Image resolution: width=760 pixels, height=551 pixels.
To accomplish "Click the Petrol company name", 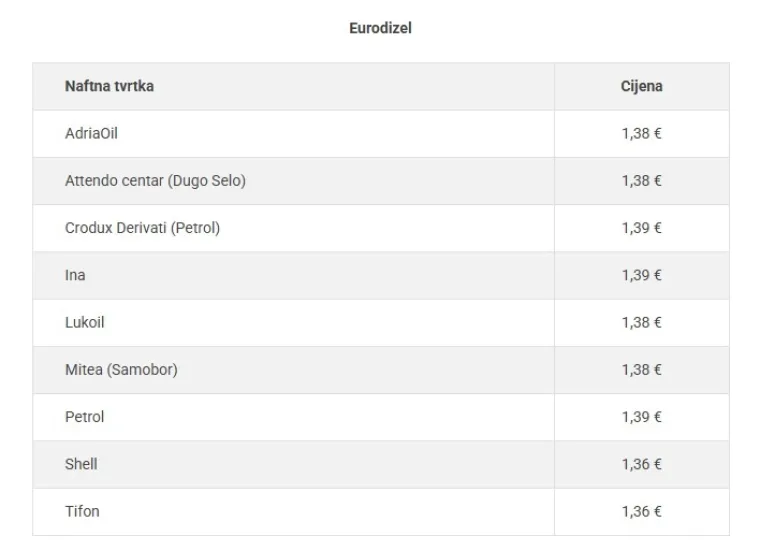I will pyautogui.click(x=84, y=417).
